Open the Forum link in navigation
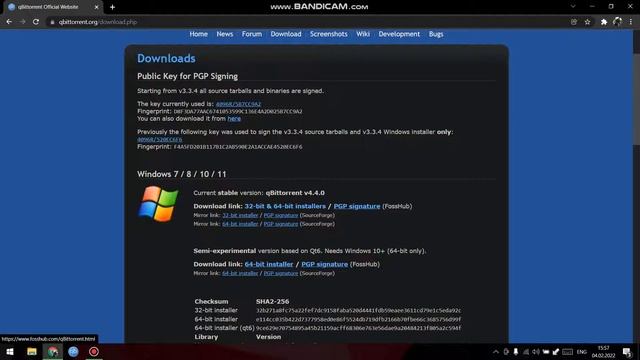This screenshot has width=640, height=360. [x=252, y=34]
